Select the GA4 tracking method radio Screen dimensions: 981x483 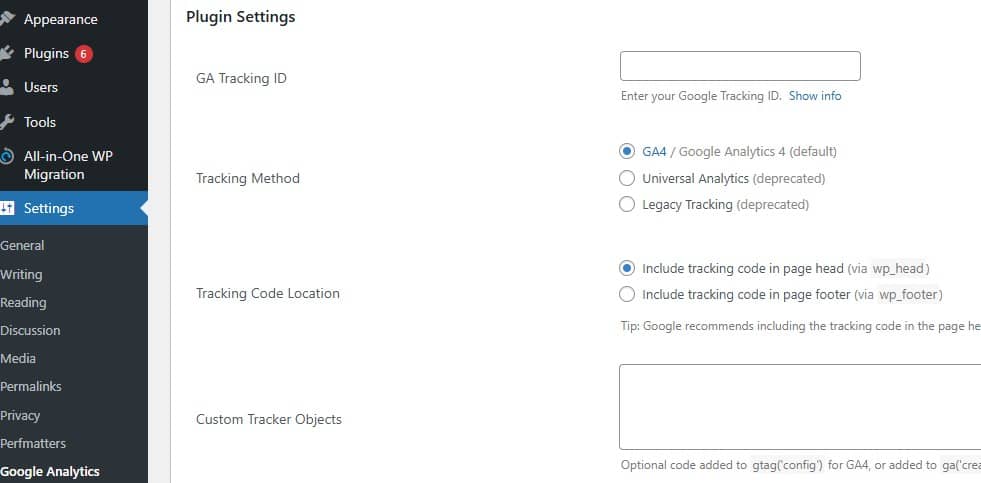pos(627,152)
